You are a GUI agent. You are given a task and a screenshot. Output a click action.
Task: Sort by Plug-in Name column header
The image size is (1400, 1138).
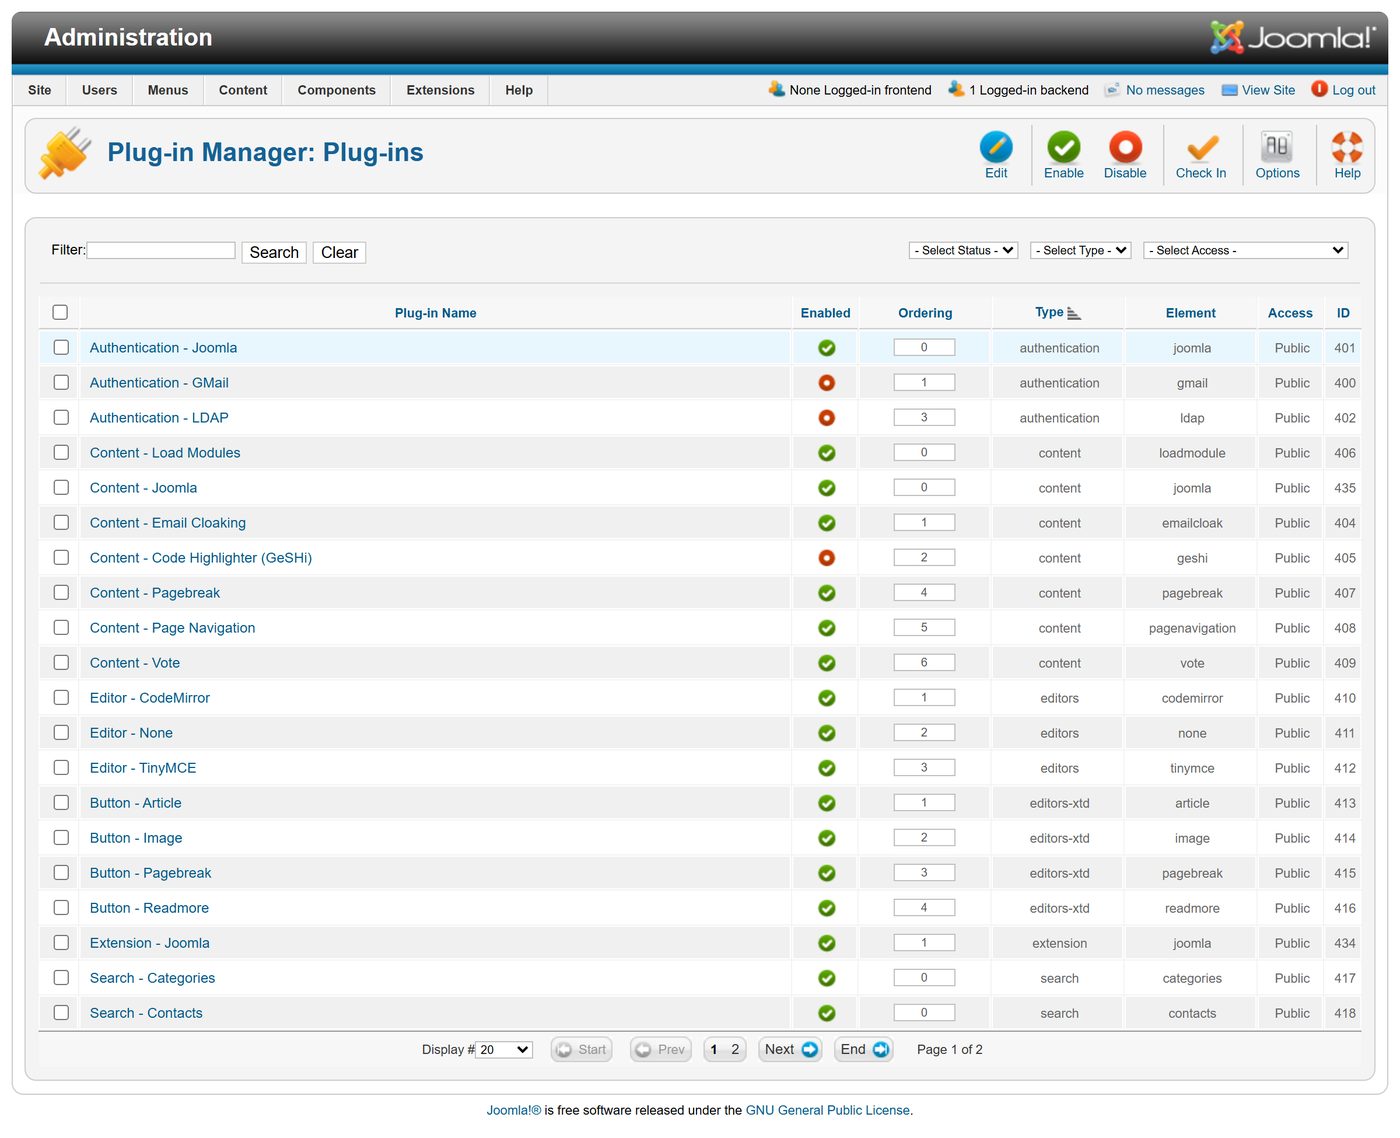(435, 313)
